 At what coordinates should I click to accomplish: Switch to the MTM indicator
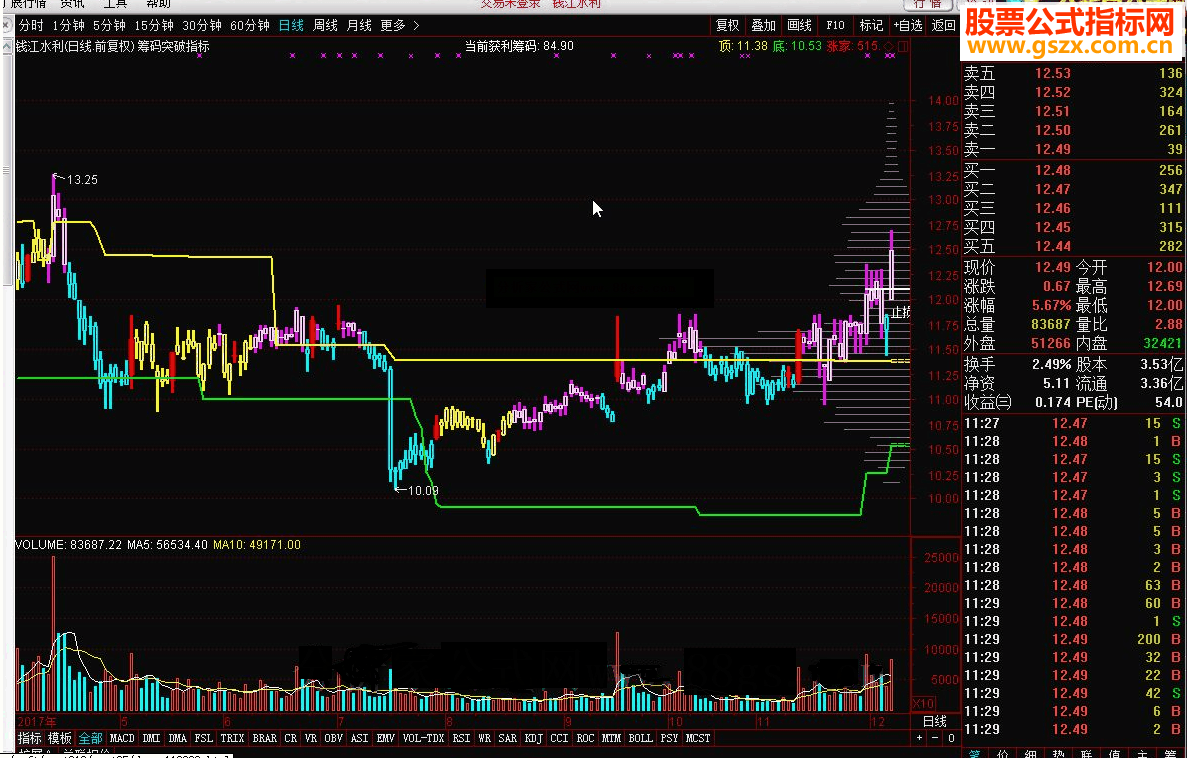[611, 738]
